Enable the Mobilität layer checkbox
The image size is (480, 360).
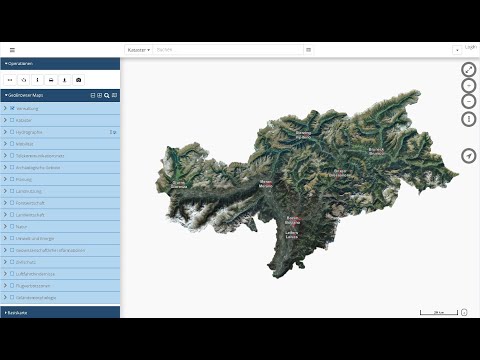12,144
